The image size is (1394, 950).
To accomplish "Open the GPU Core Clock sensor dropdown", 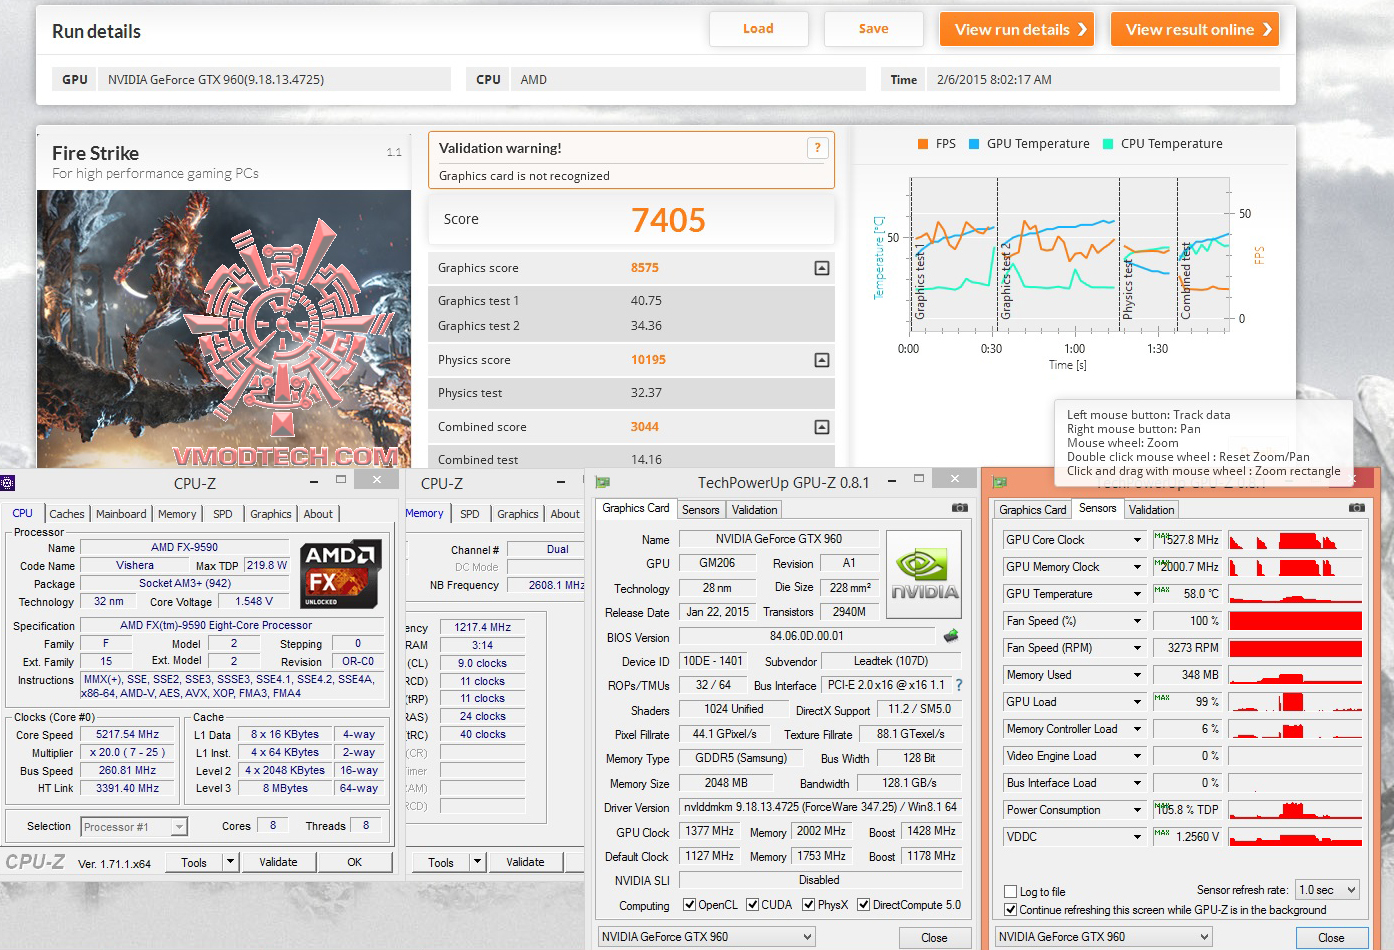I will [1137, 540].
